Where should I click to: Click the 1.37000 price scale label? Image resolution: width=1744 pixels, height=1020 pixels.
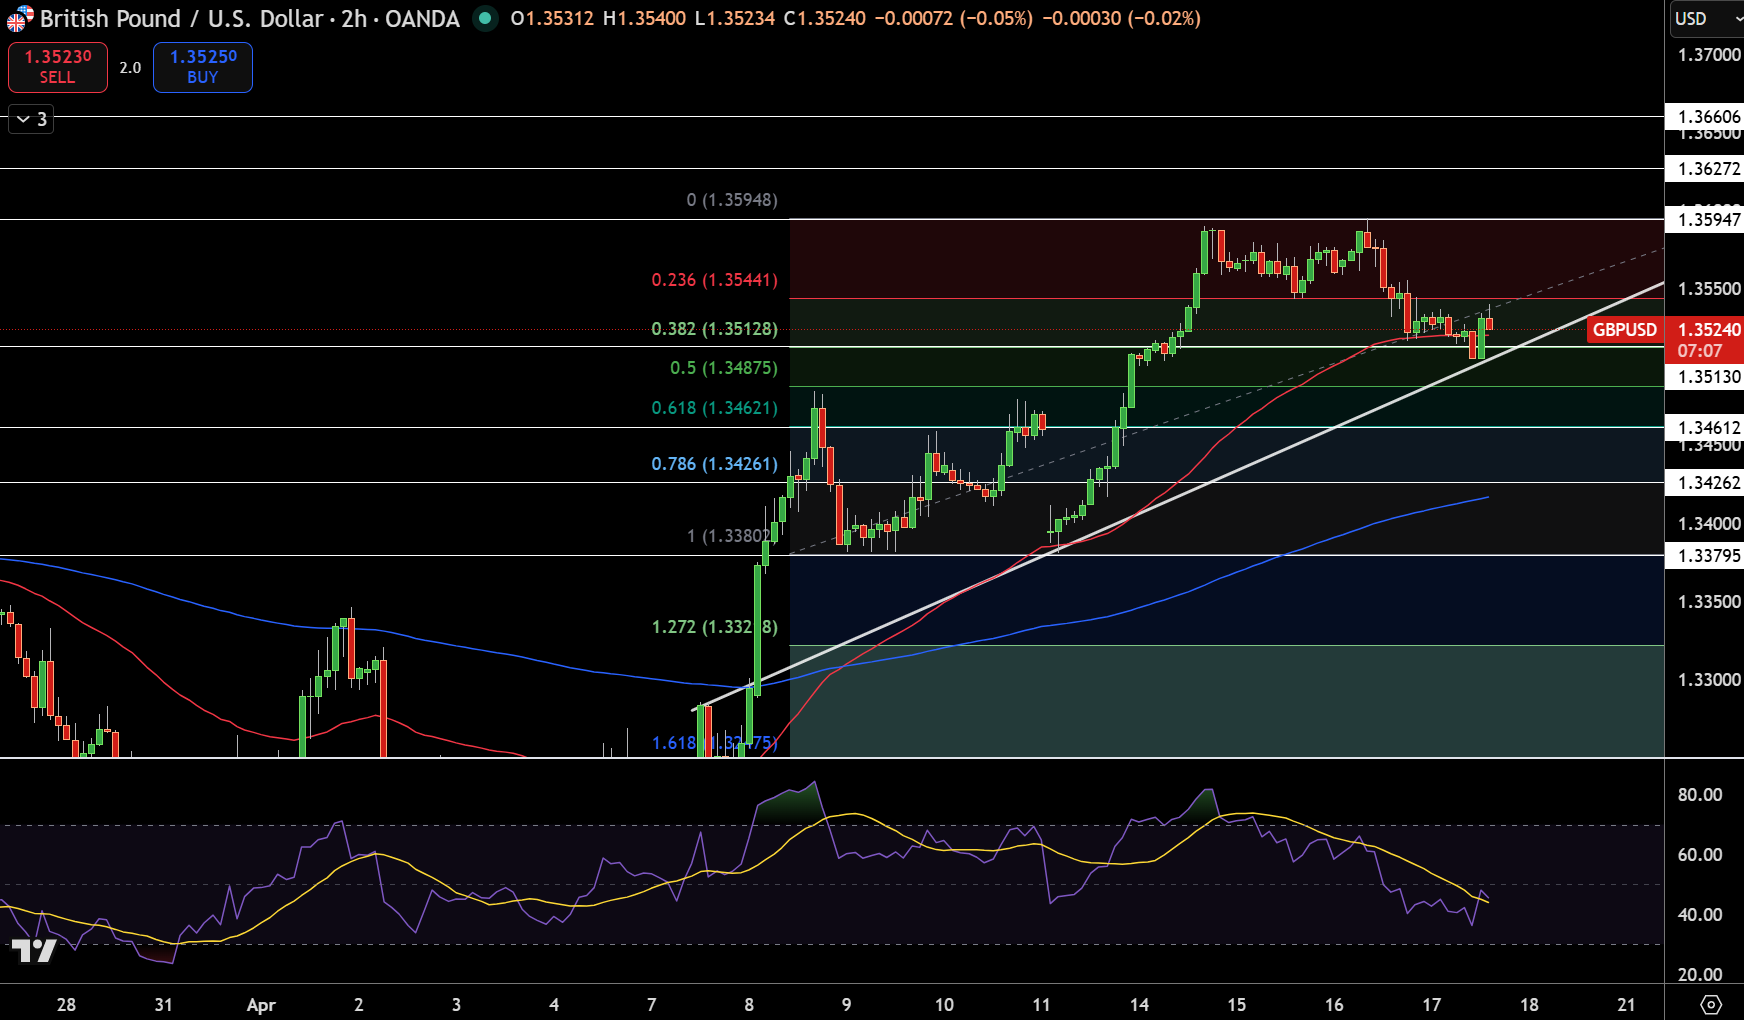1709,55
